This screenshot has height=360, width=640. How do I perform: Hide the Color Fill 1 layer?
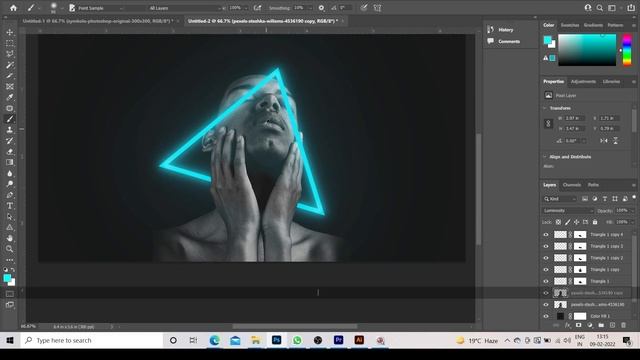tap(546, 316)
